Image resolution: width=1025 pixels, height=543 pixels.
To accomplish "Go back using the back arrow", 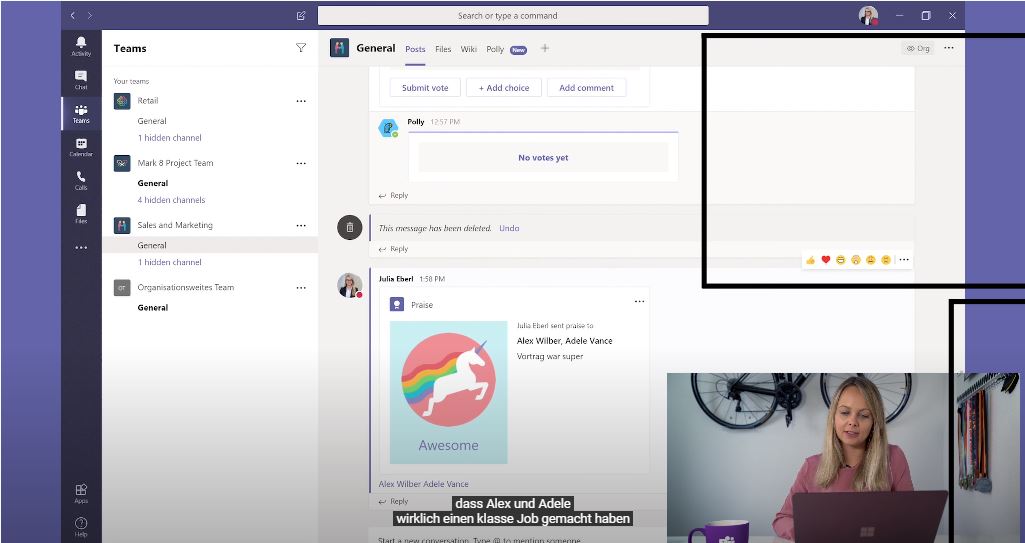I will tap(73, 15).
